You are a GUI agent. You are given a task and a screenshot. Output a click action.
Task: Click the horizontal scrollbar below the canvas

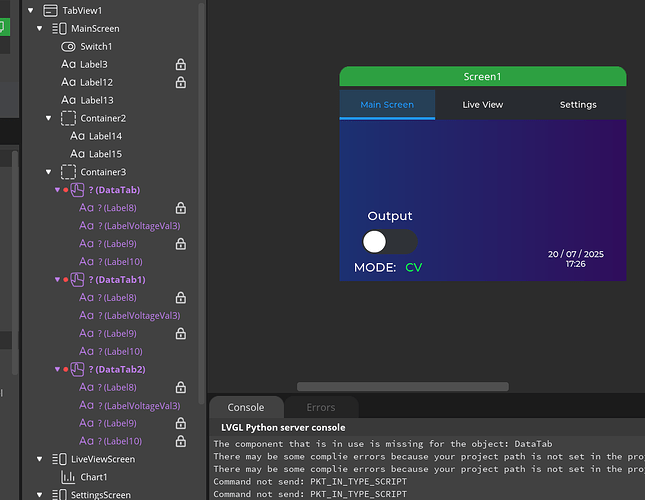click(403, 387)
